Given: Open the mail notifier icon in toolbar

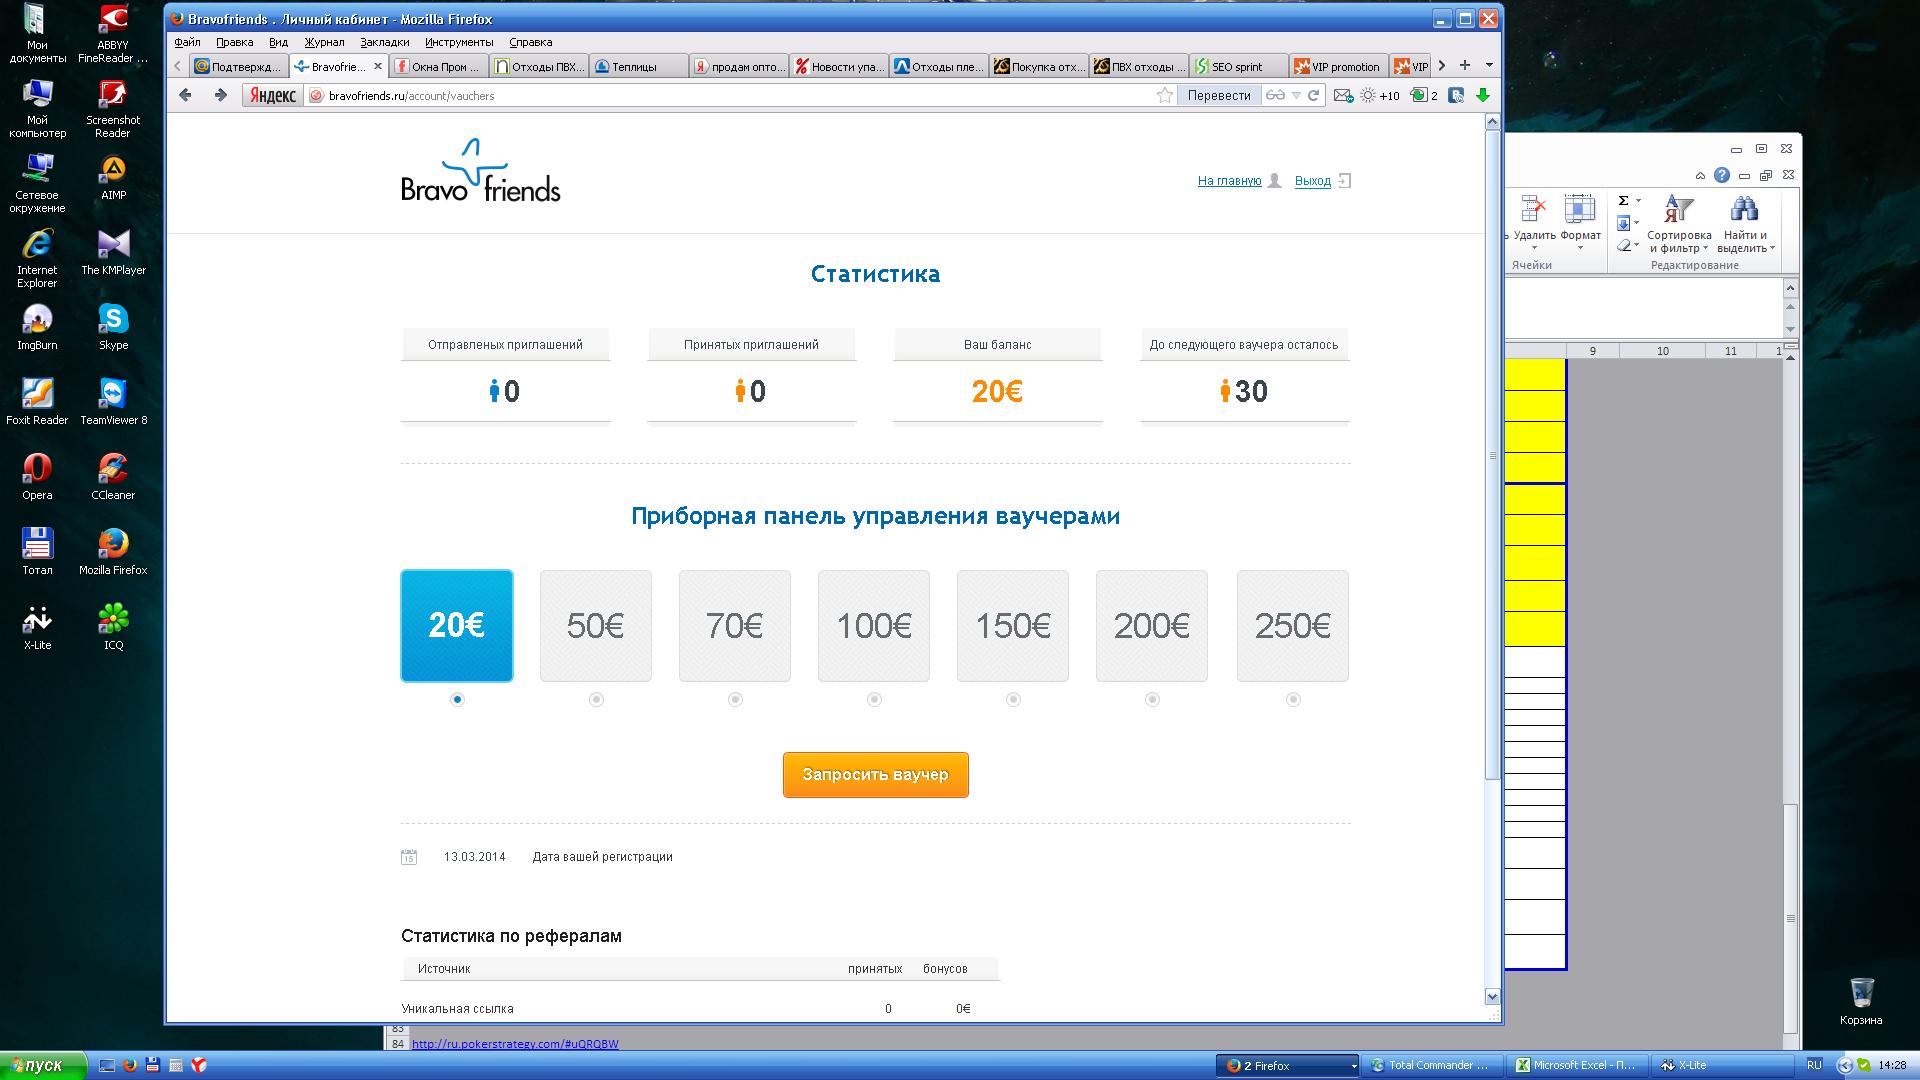Looking at the screenshot, I should pos(1343,95).
